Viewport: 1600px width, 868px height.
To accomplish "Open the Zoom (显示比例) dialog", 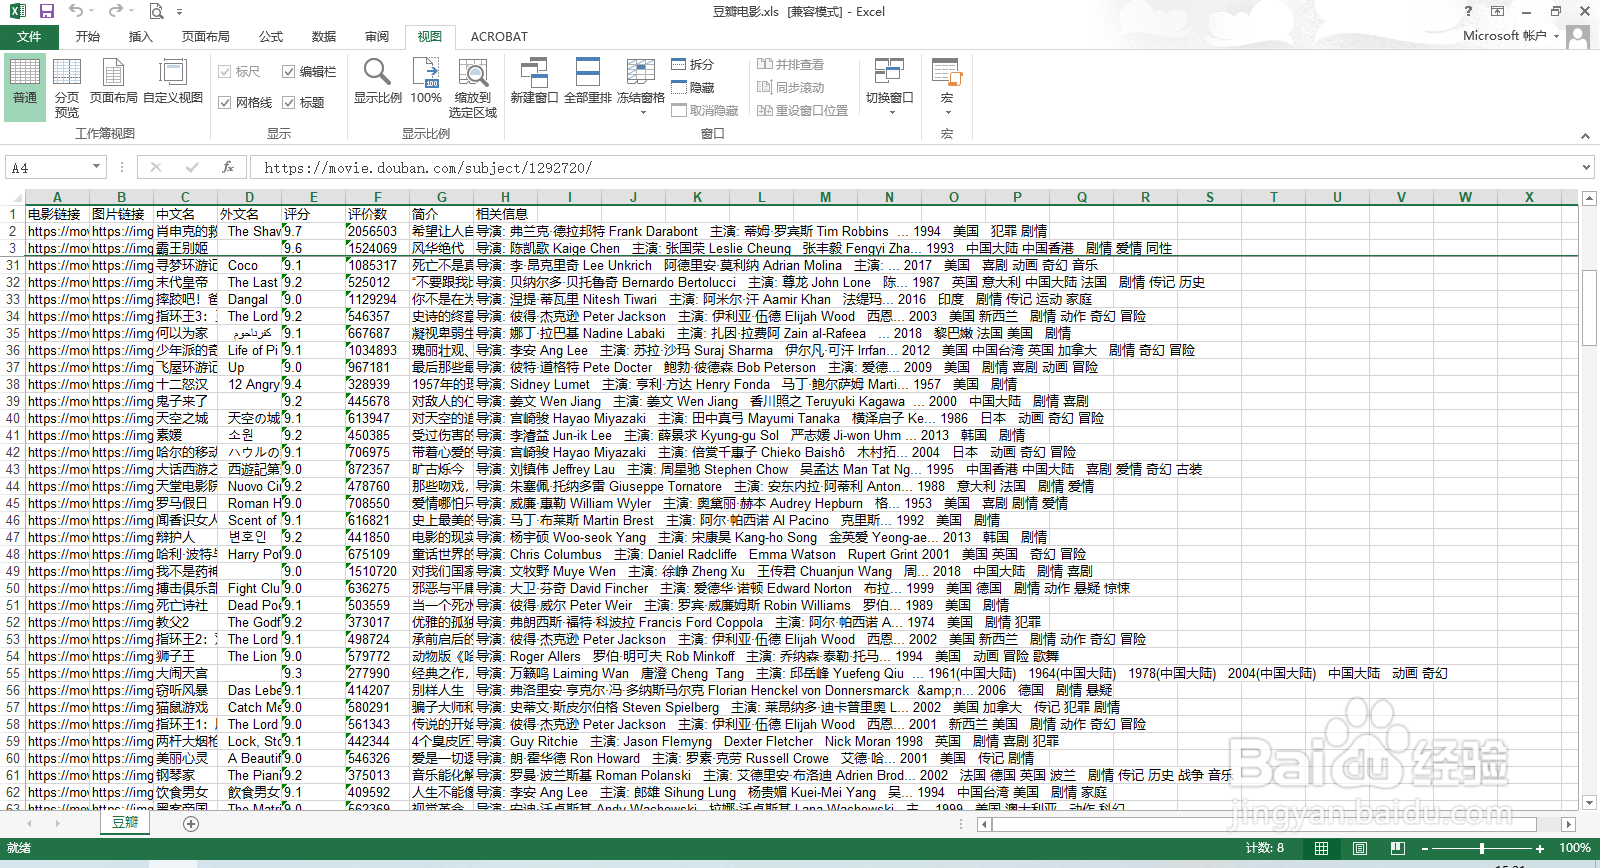I will pyautogui.click(x=377, y=82).
